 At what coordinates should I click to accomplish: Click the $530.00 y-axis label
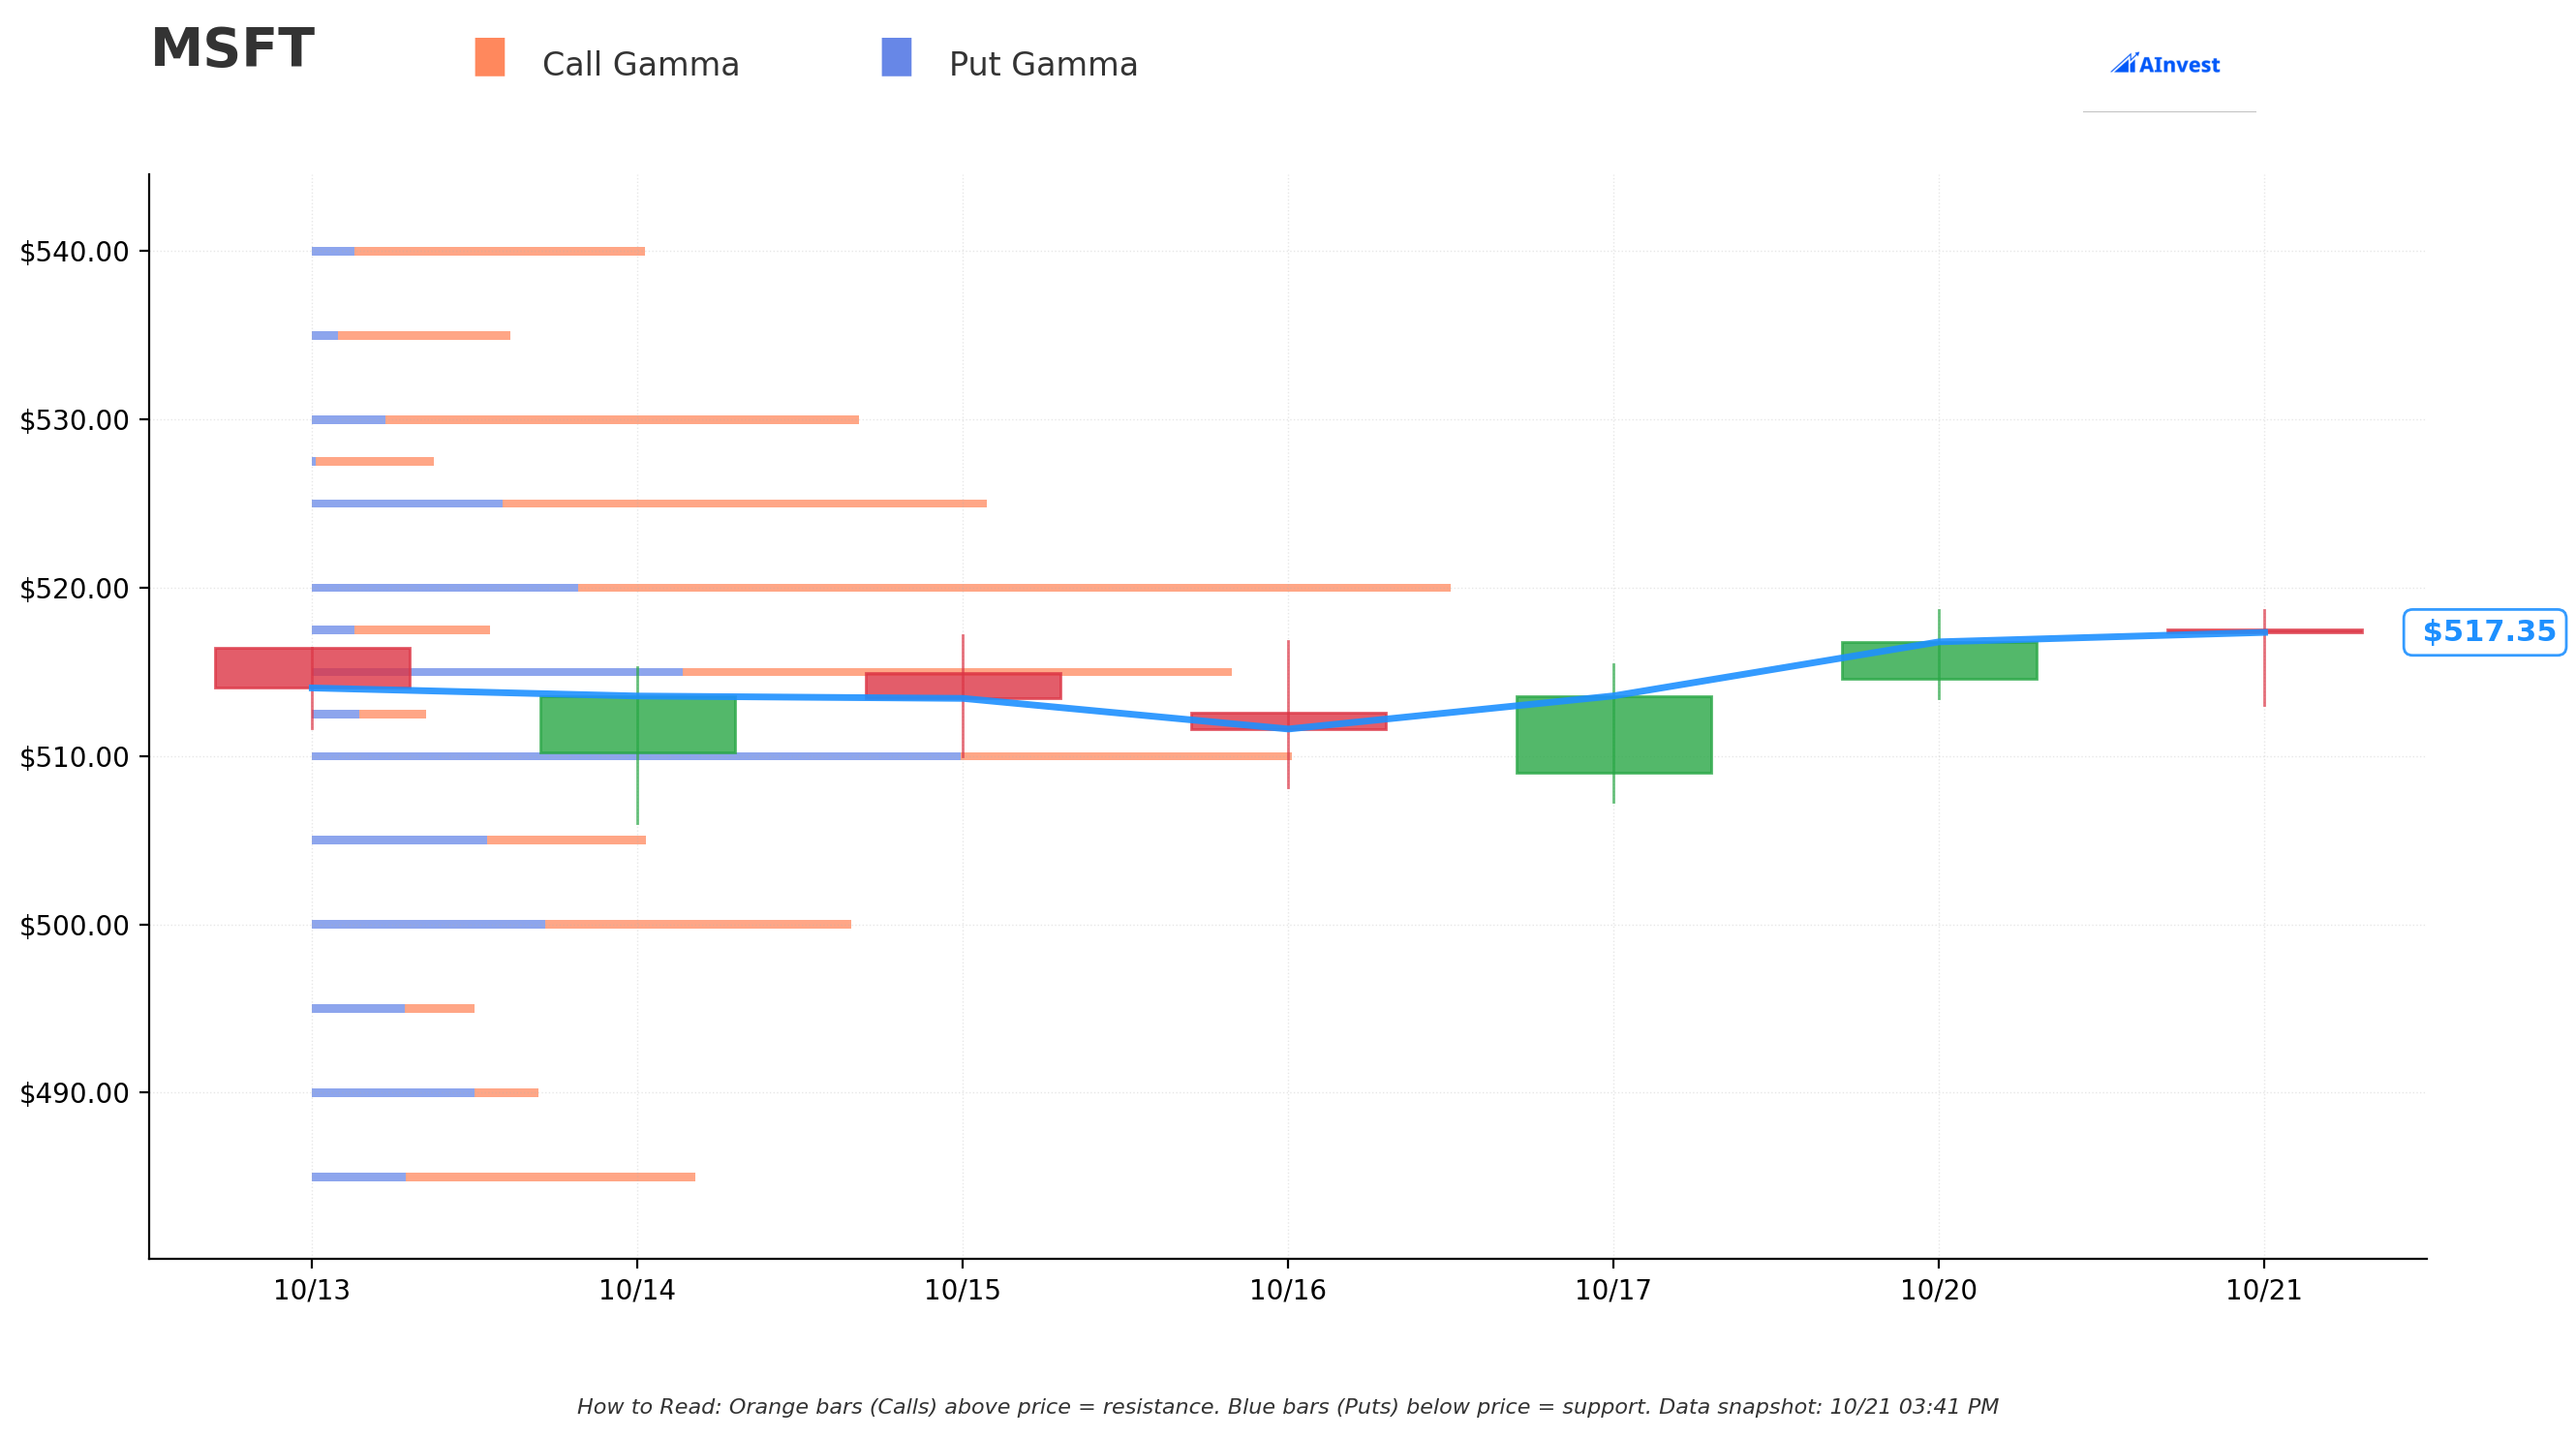tap(74, 420)
